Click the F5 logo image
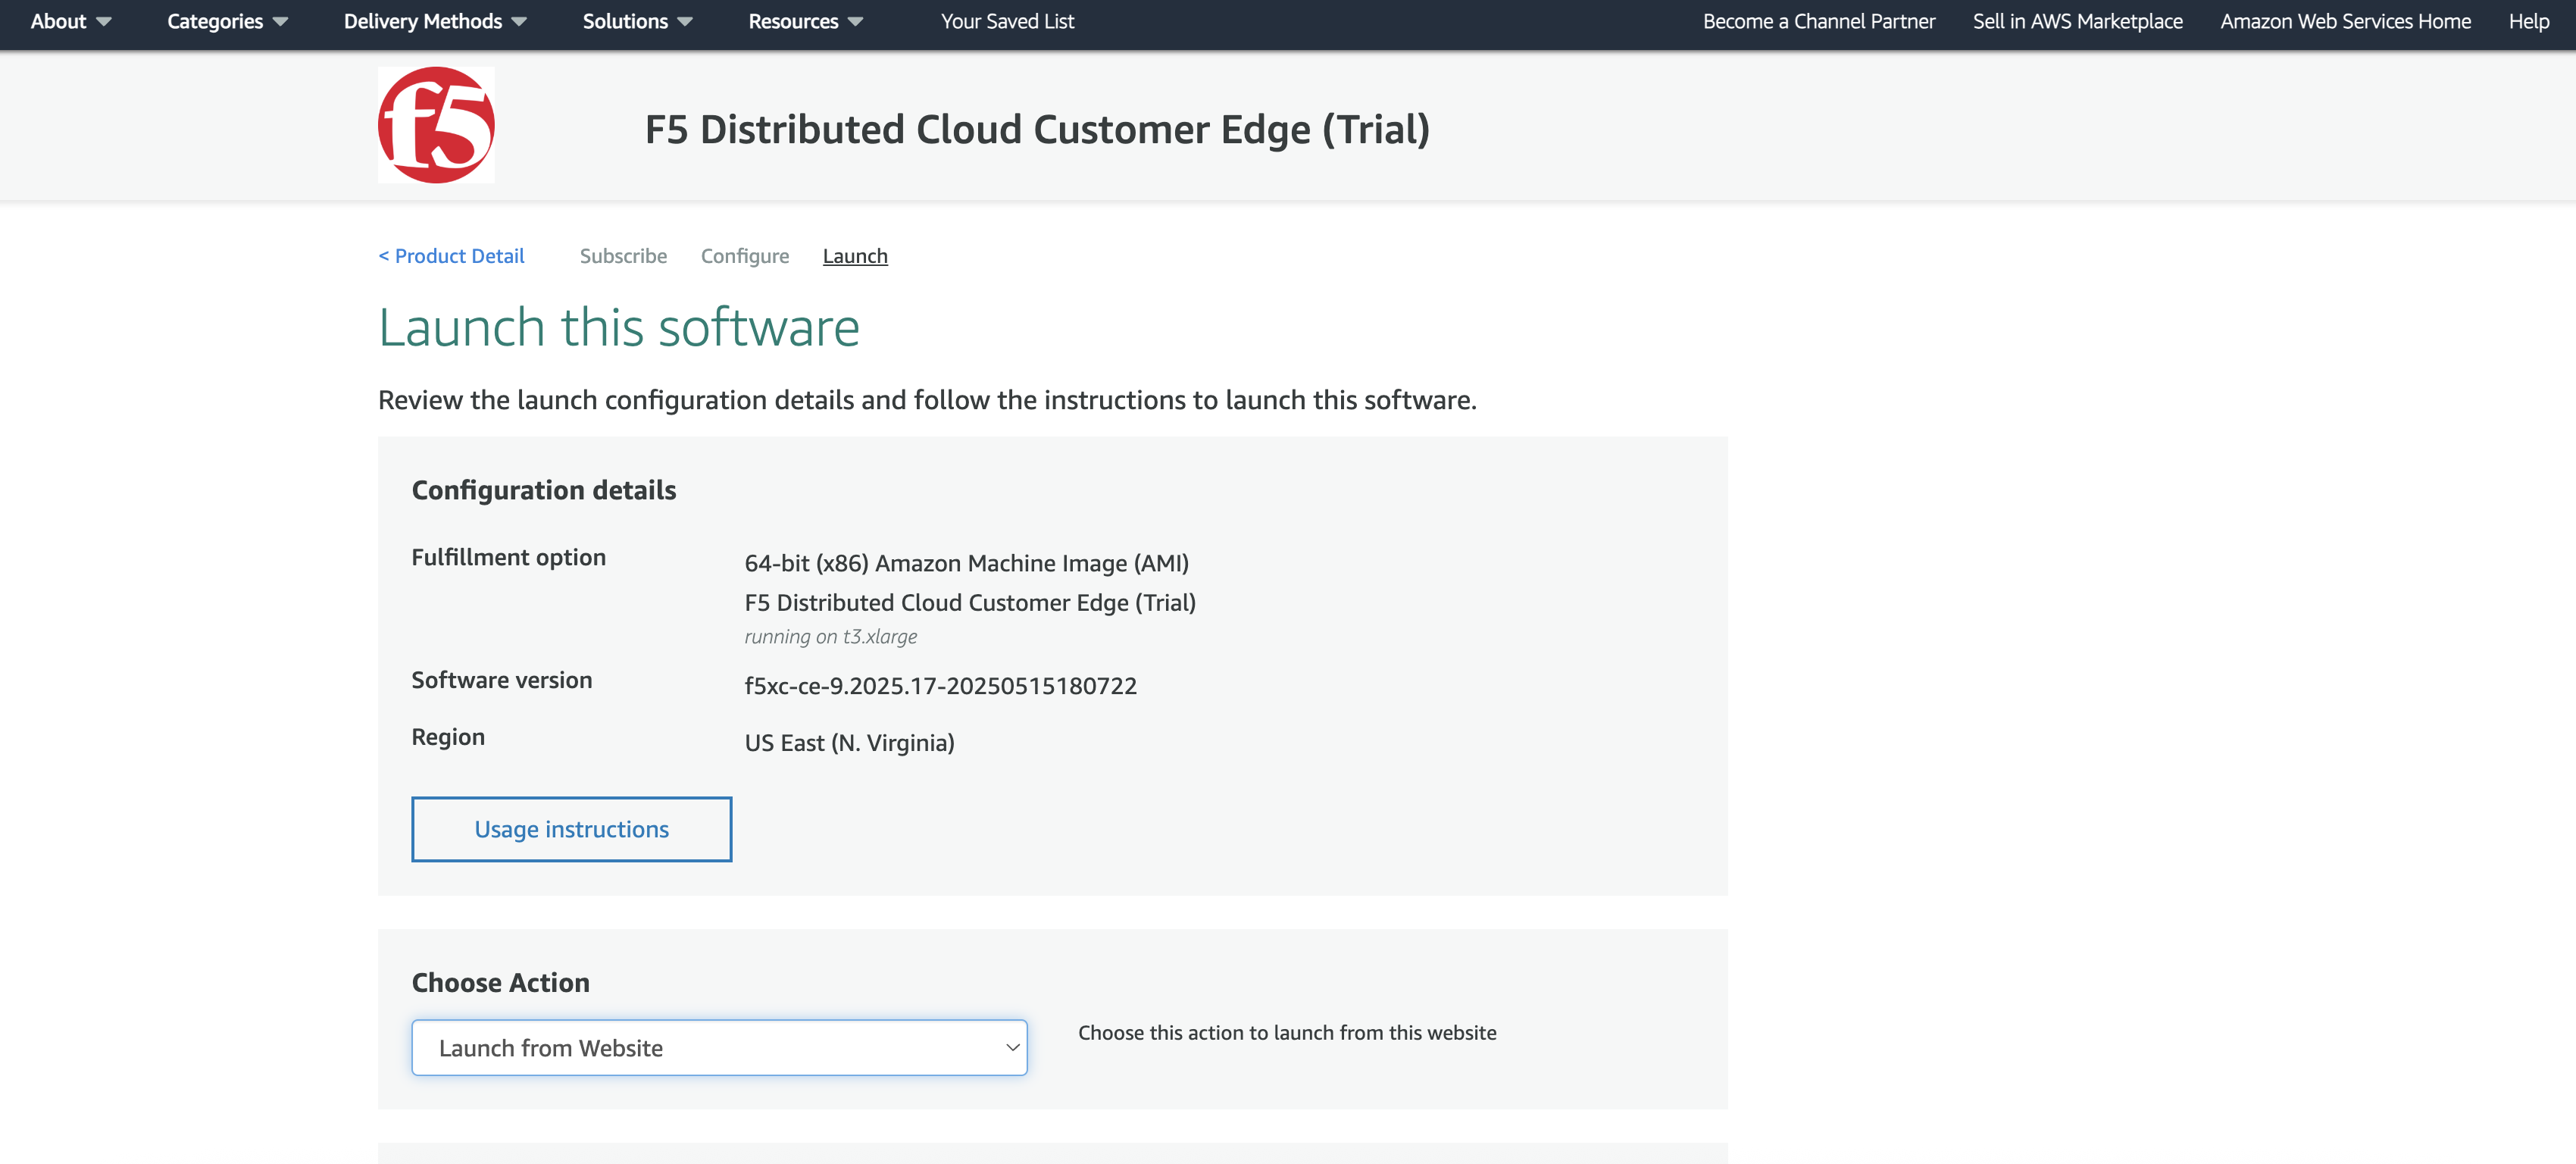The width and height of the screenshot is (2576, 1164). 436,125
